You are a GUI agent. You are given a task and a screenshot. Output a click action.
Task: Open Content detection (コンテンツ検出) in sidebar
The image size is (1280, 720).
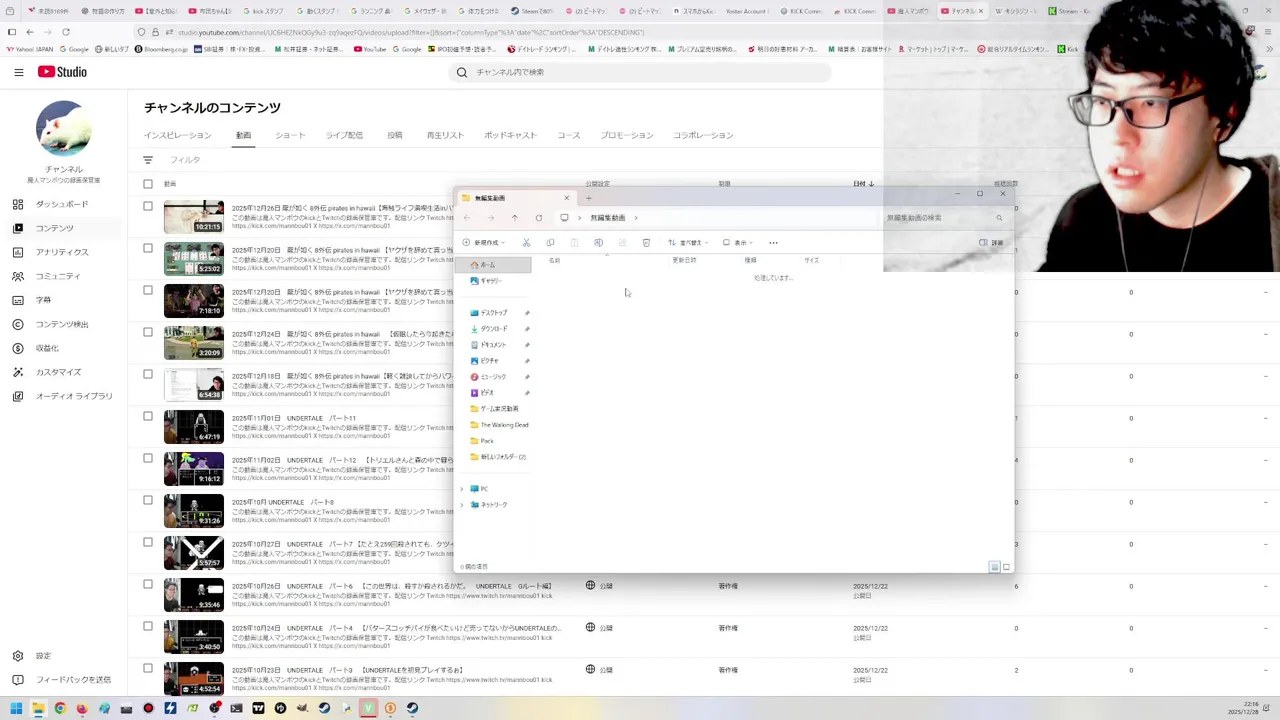(61, 324)
